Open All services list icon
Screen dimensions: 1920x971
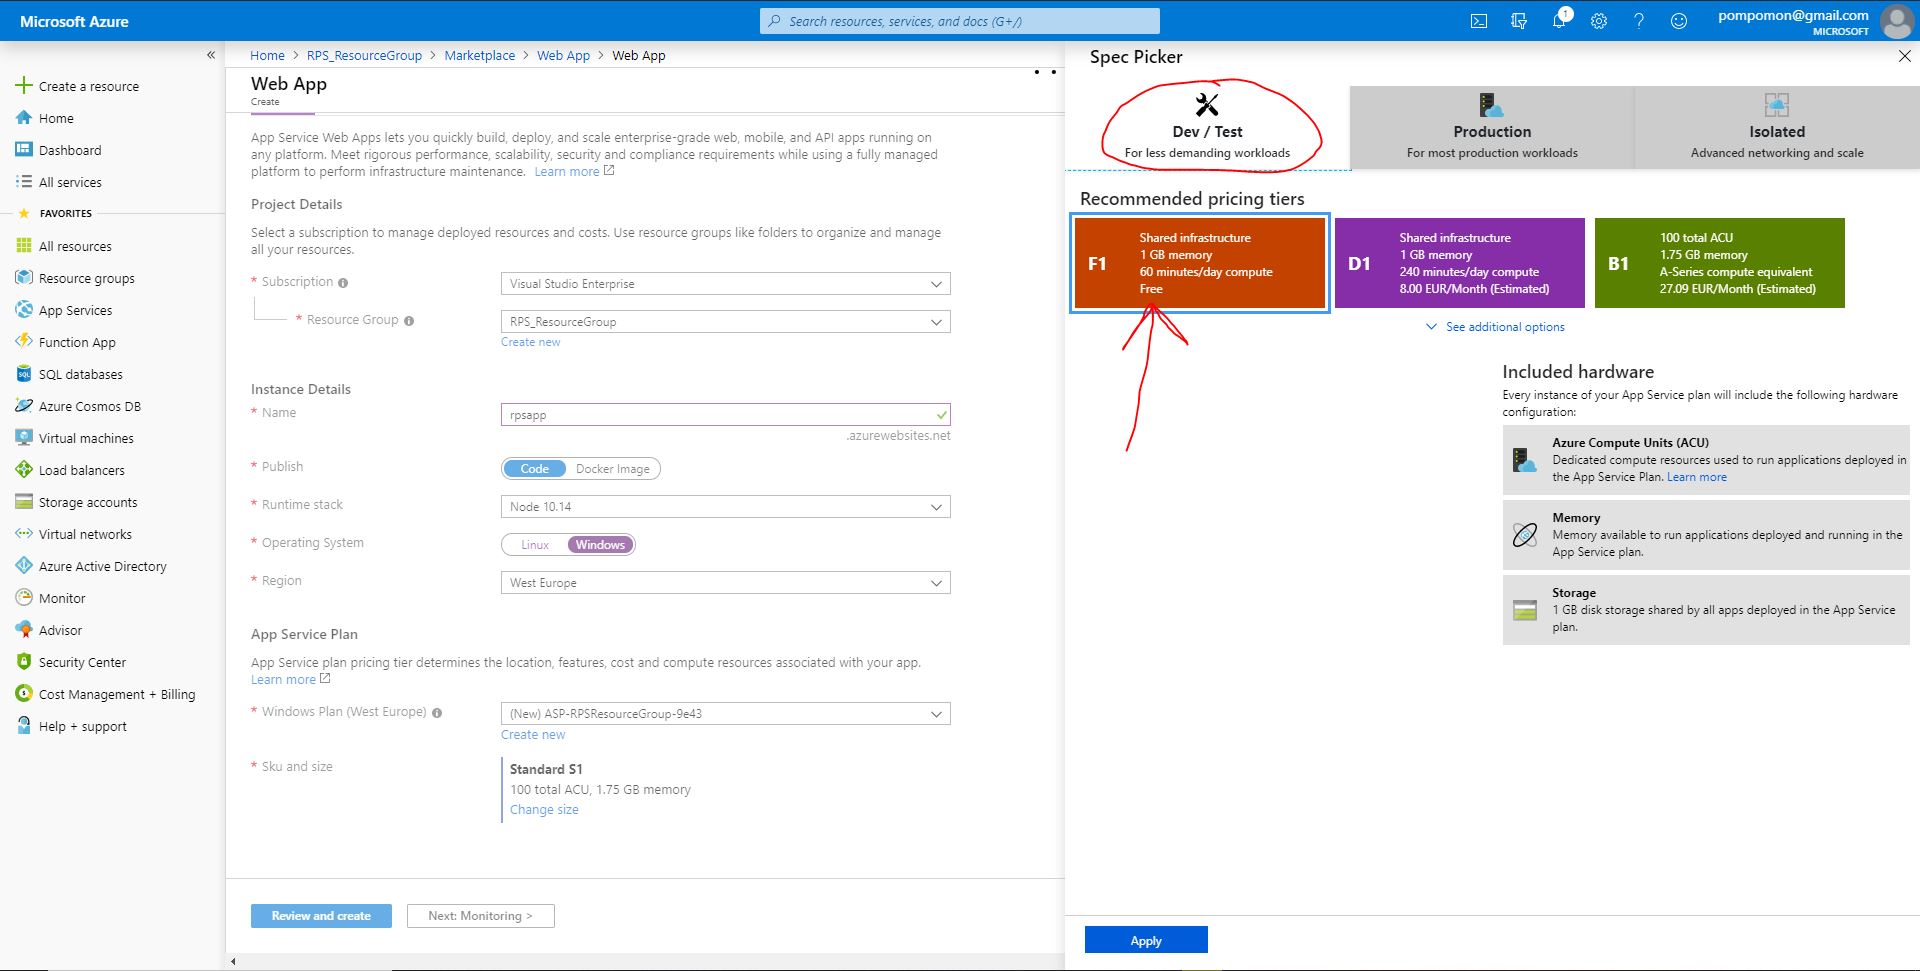24,182
